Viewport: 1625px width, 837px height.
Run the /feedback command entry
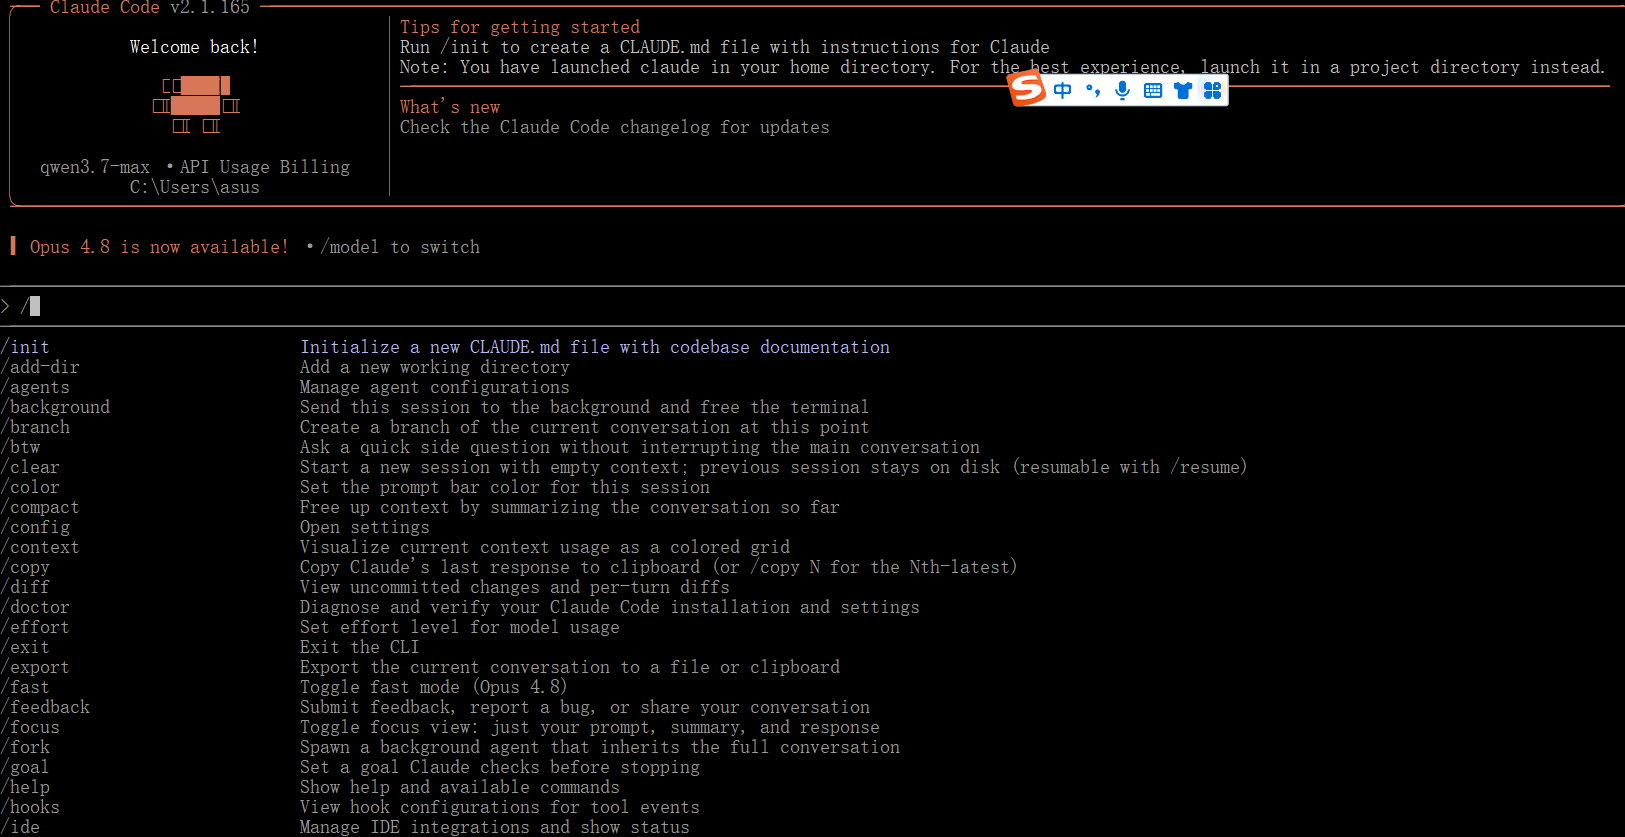[45, 707]
